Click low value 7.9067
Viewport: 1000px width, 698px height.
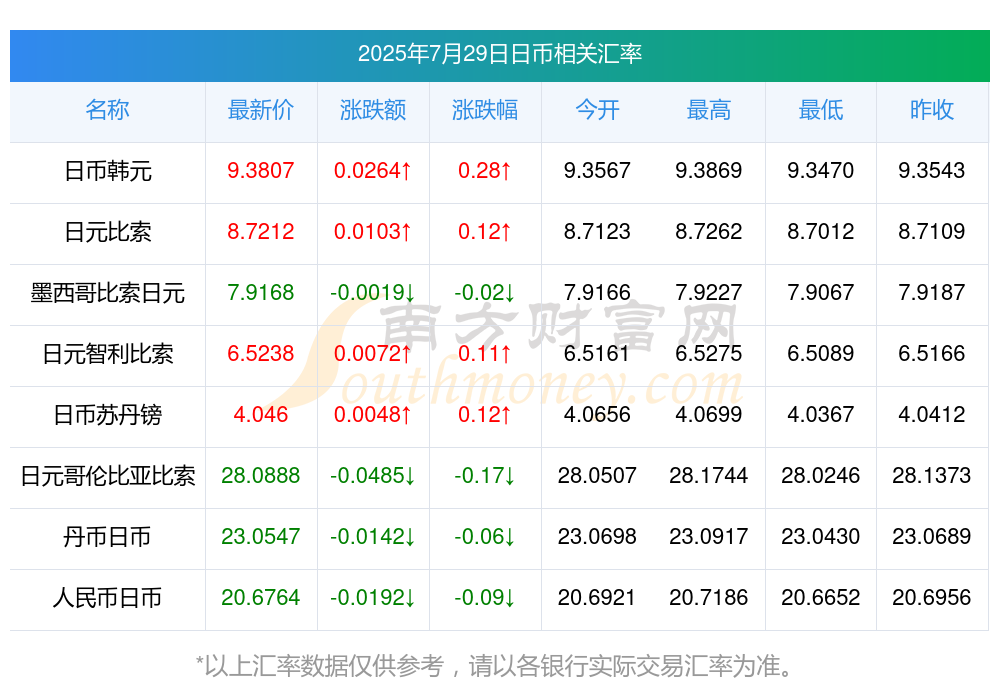pyautogui.click(x=821, y=292)
